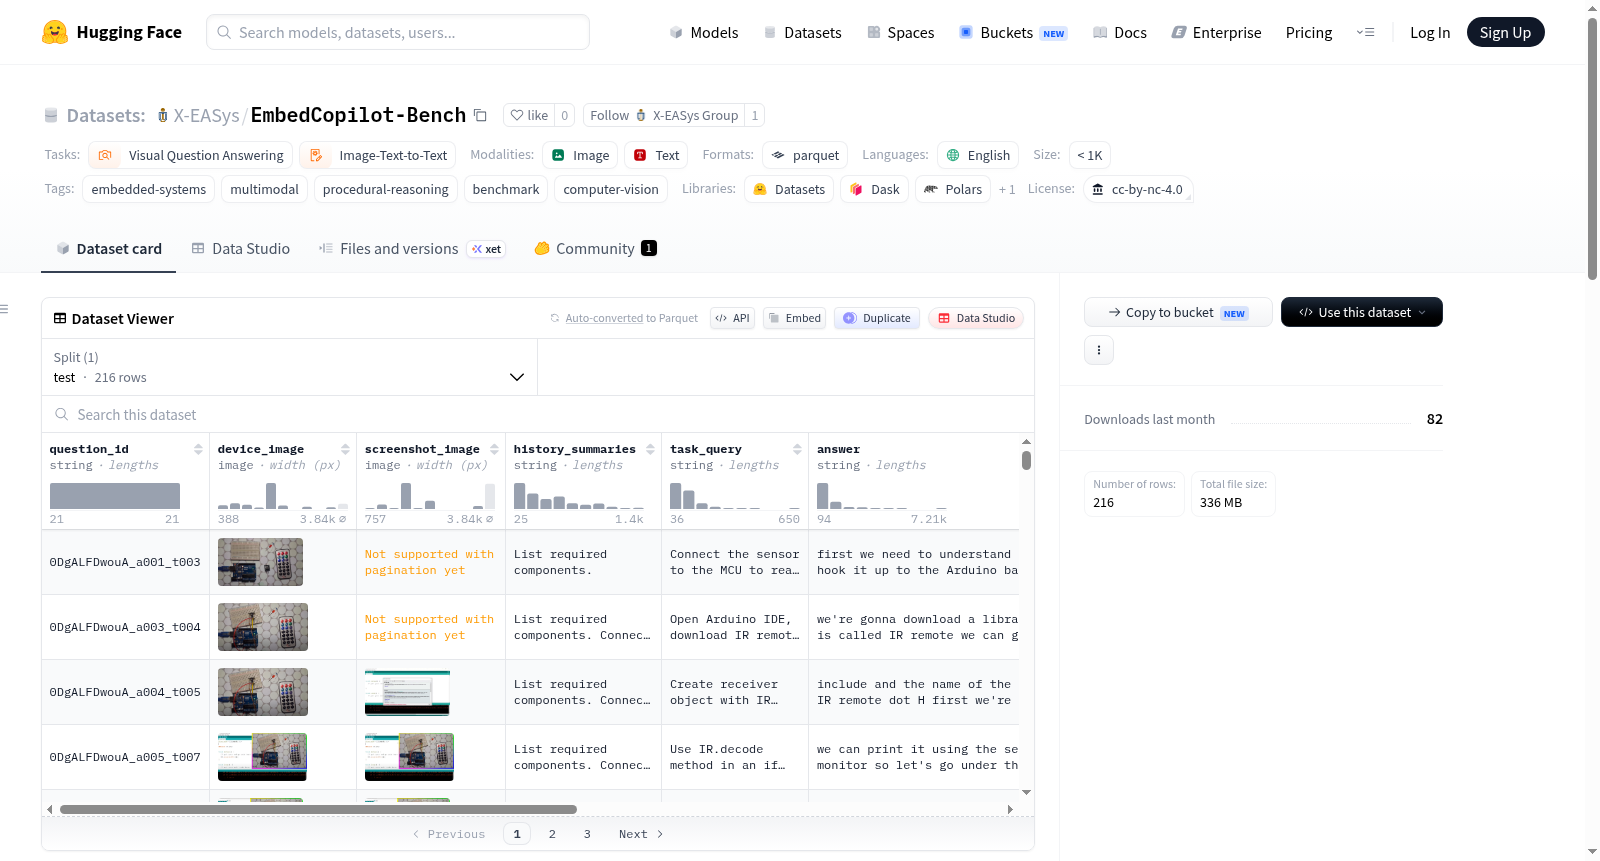Viewport: 1600px width, 861px height.
Task: Copy the dataset name EmbedCopilot-Bench to clipboard
Action: [x=480, y=115]
